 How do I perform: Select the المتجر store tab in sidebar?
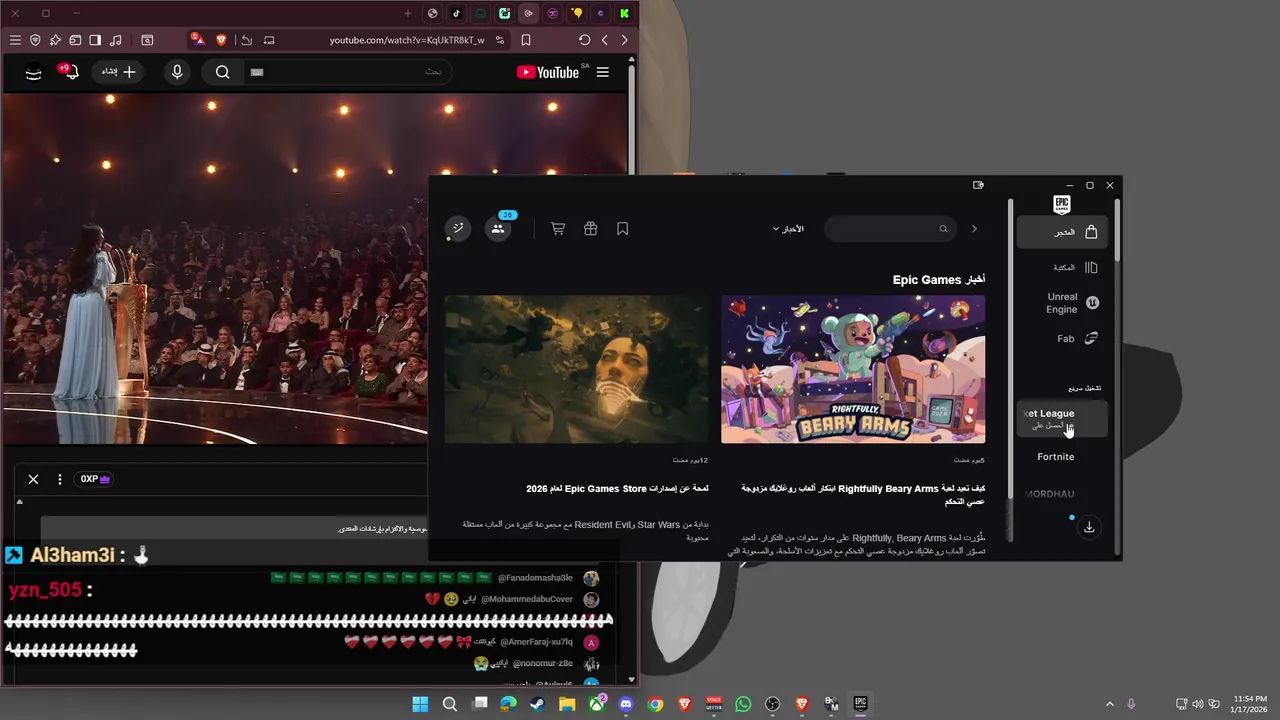coord(1062,232)
